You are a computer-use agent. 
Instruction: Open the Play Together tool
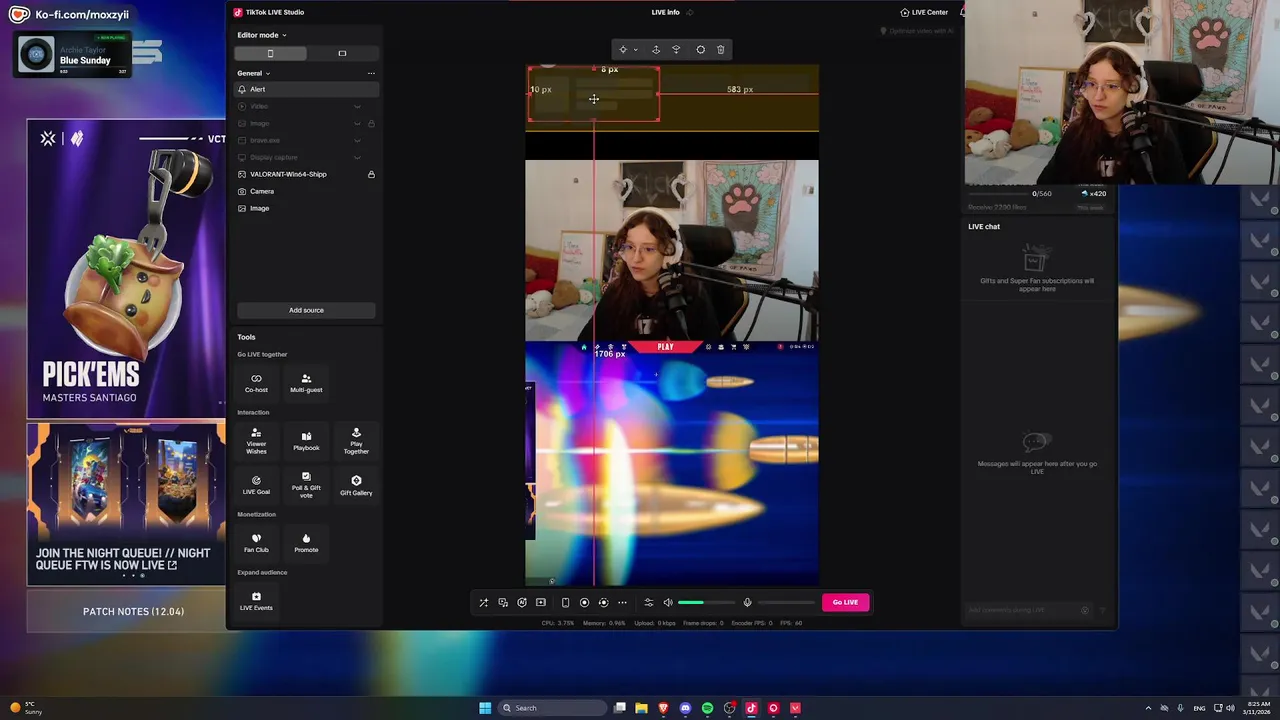pyautogui.click(x=356, y=441)
